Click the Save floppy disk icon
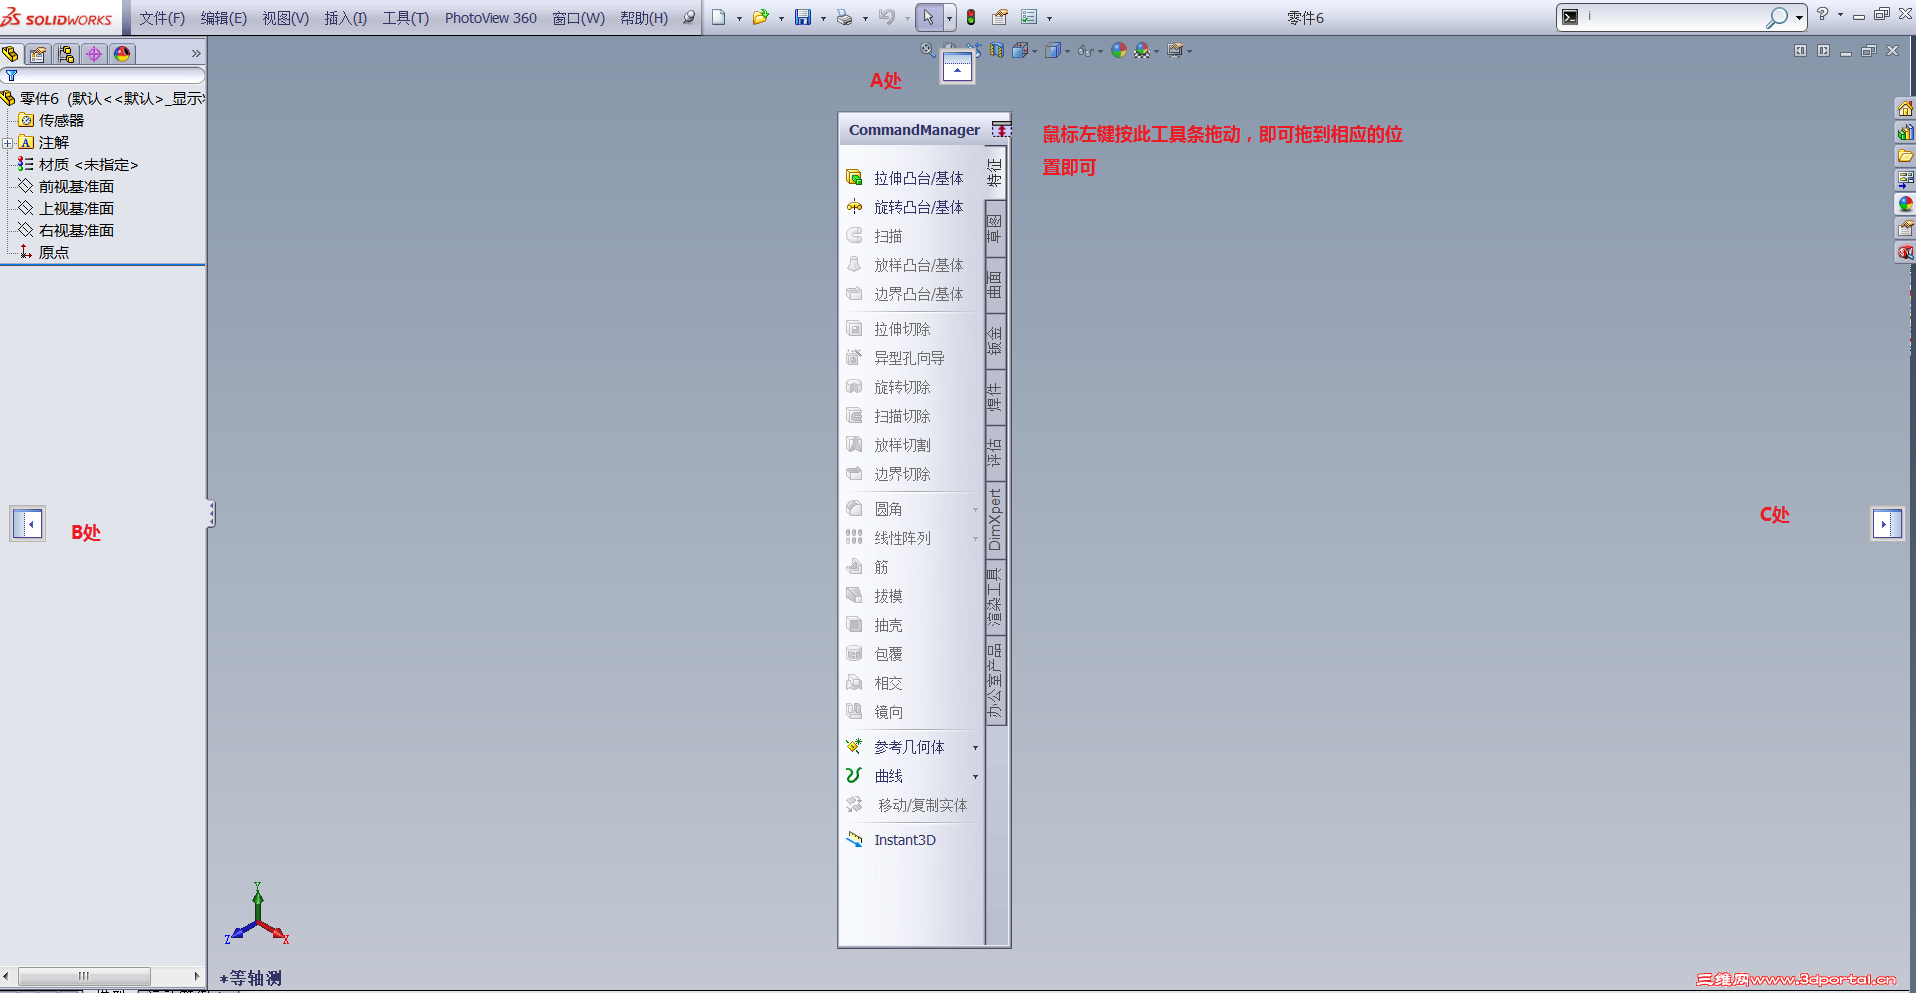This screenshot has width=1916, height=993. (x=803, y=18)
